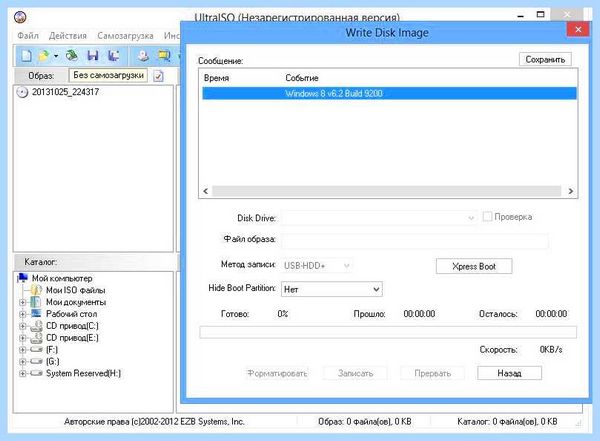This screenshot has width=600, height=441.
Task: Click the Записать button
Action: (355, 373)
